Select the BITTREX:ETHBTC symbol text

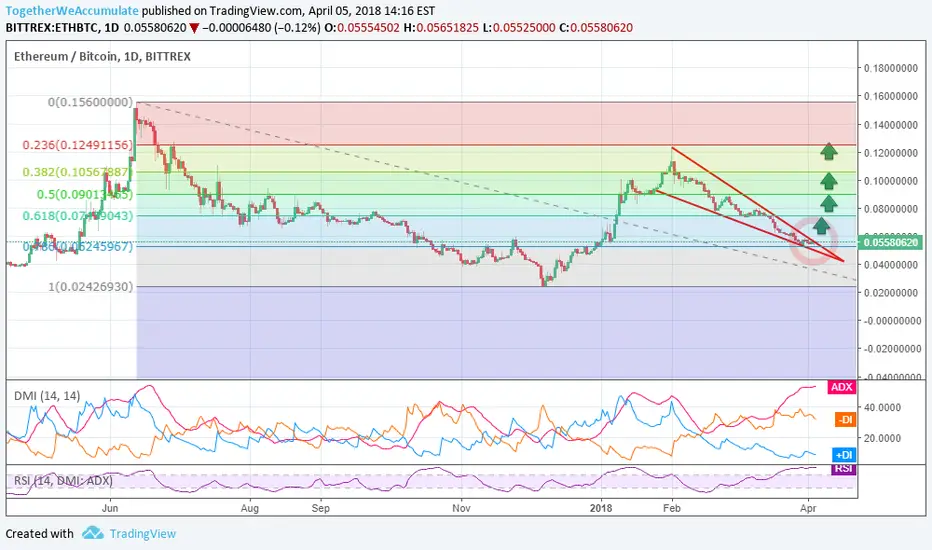[52, 27]
